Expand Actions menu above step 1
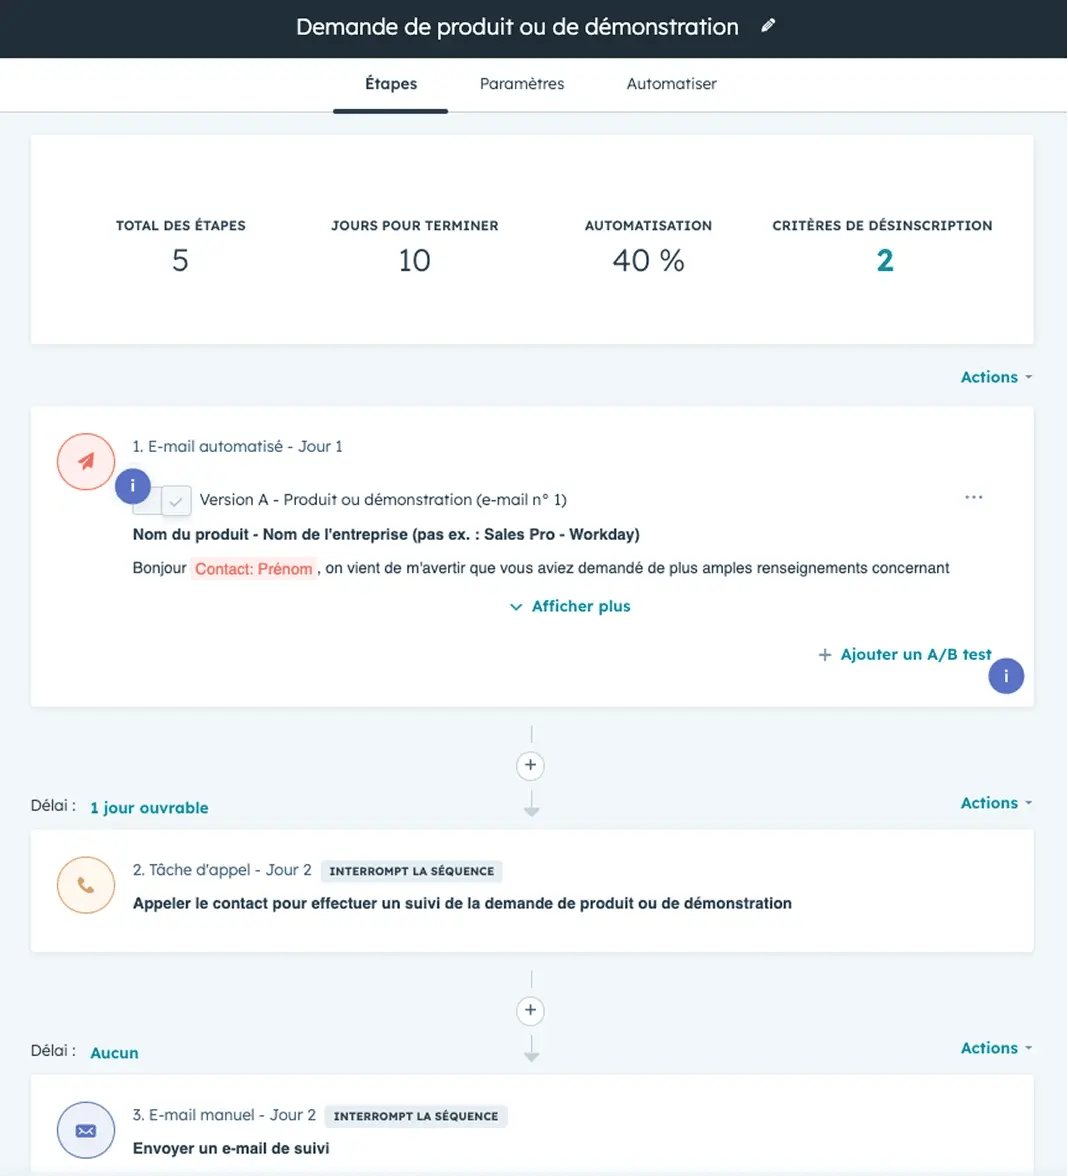Screen dimensions: 1068x1176 pyautogui.click(x=996, y=377)
